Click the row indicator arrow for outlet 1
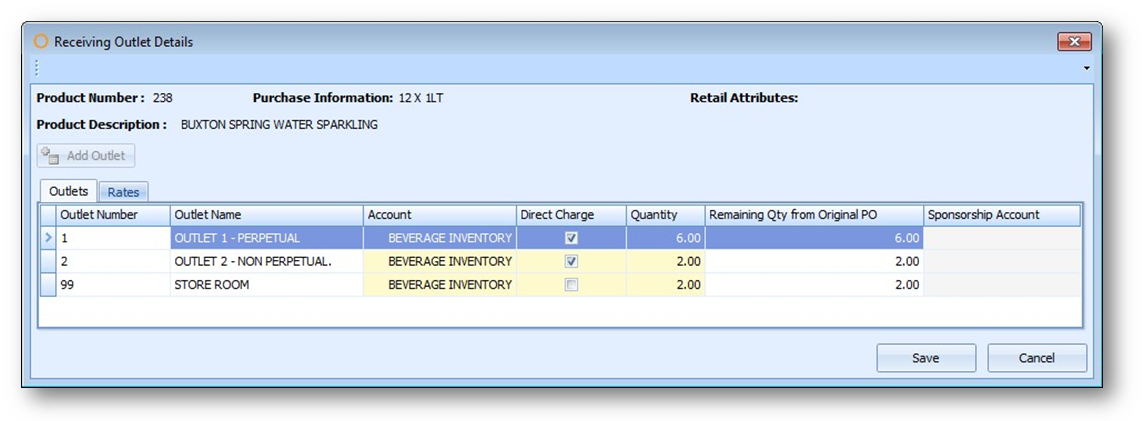The image size is (1145, 421). click(x=48, y=238)
